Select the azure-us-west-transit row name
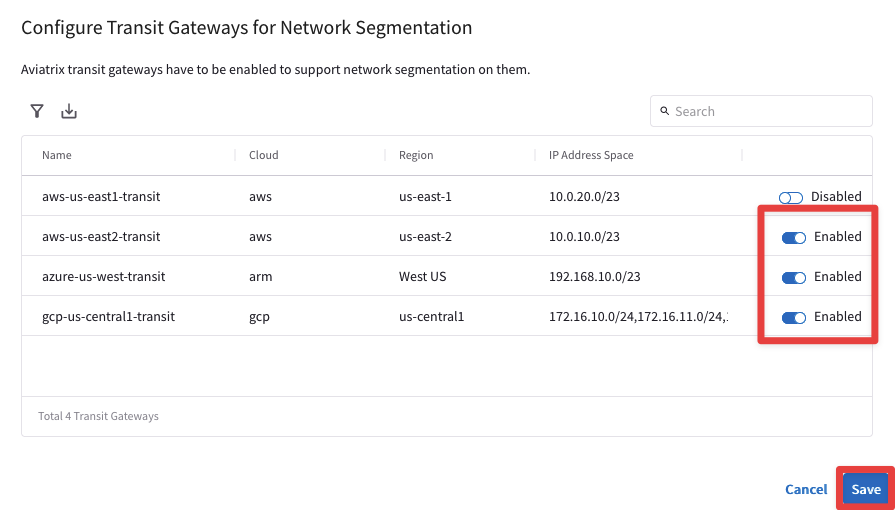The width and height of the screenshot is (895, 510). [104, 277]
